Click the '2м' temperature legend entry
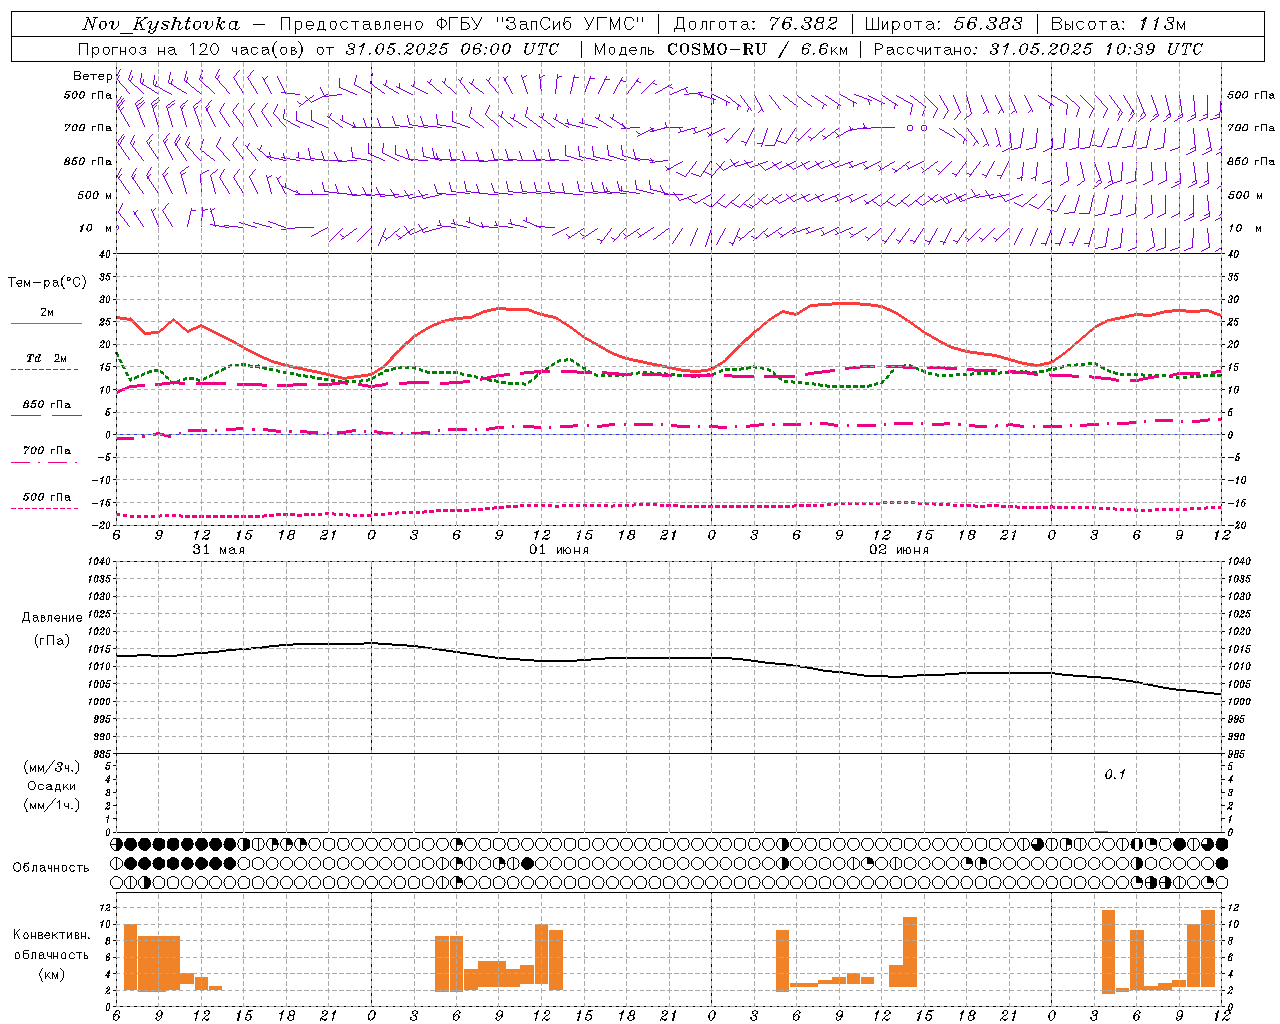 [x=47, y=313]
